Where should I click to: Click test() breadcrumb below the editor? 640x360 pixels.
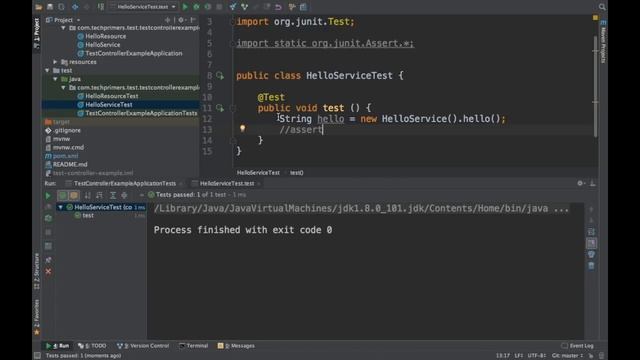click(x=297, y=173)
